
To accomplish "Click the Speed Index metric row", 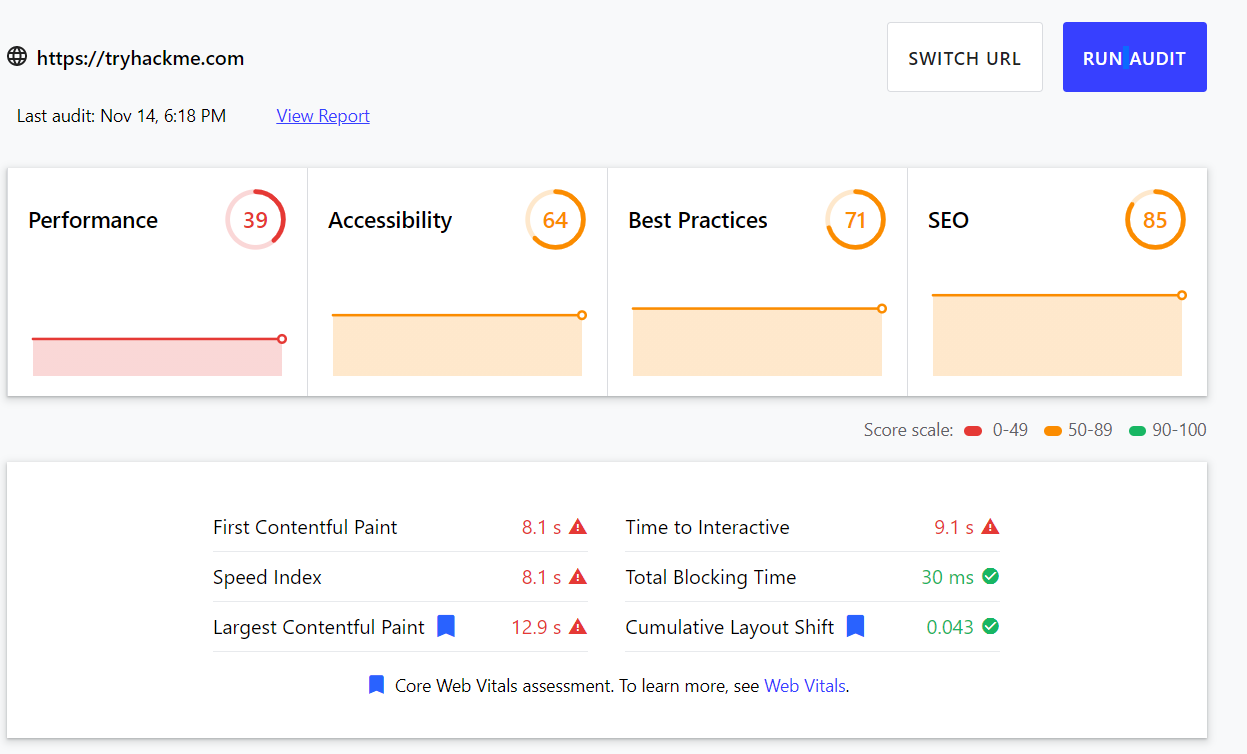I will pyautogui.click(x=400, y=577).
